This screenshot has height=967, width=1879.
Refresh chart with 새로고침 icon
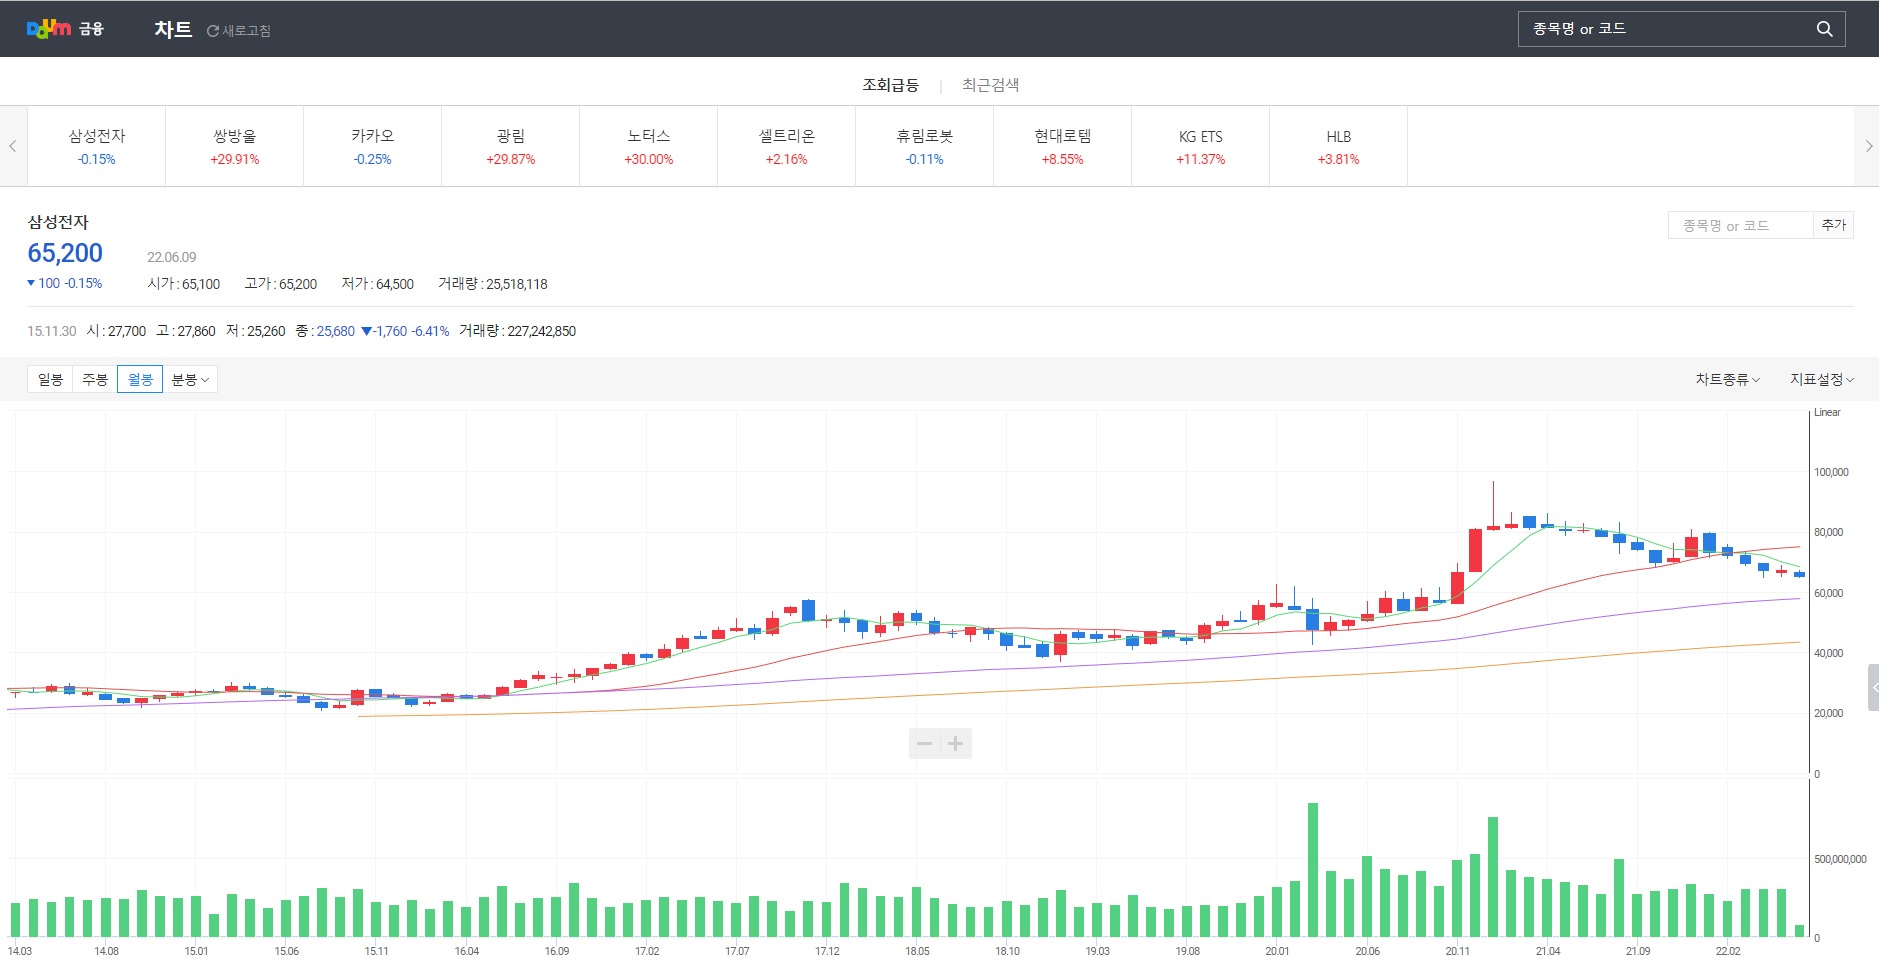238,31
